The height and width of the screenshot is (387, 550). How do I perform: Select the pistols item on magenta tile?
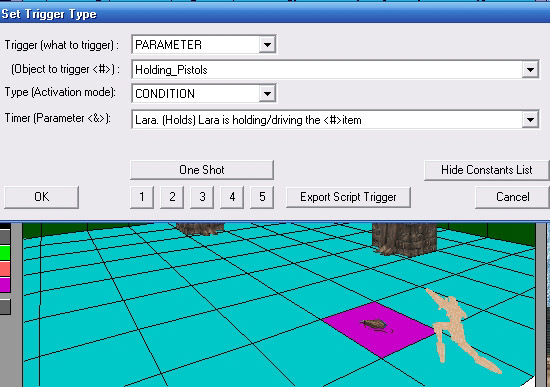point(376,325)
